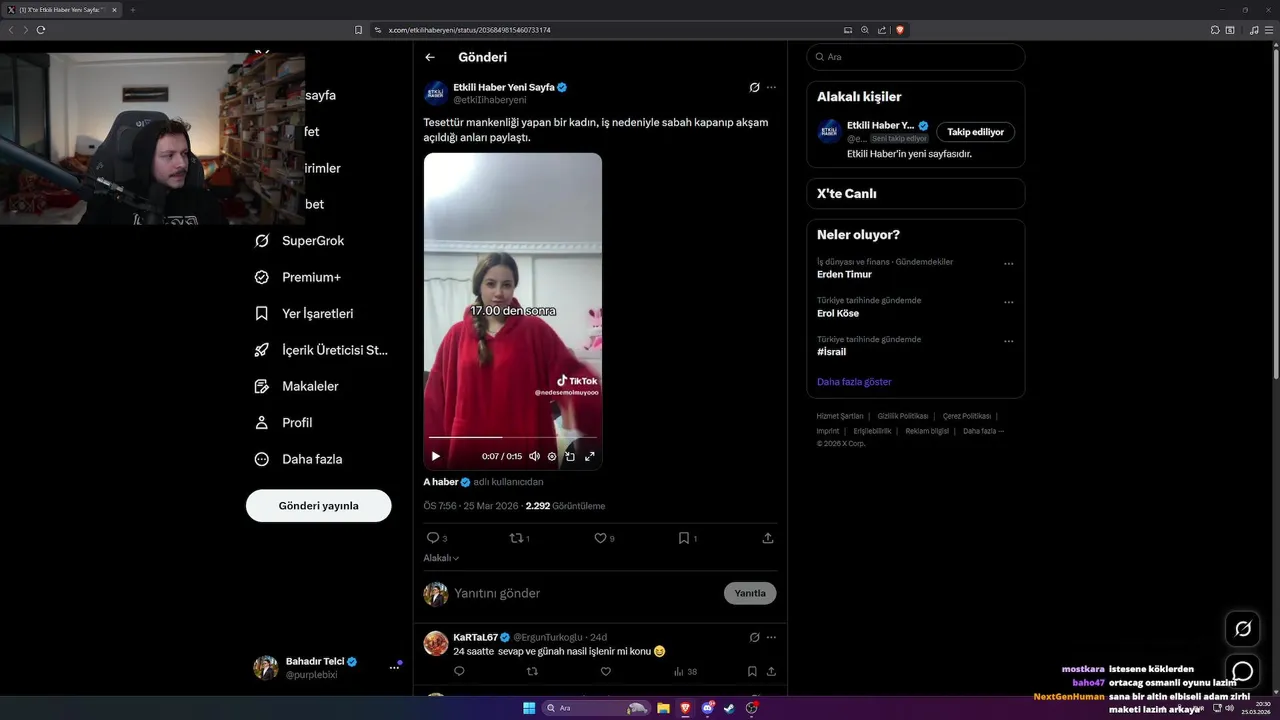
Task: Open more options on Etkili Haber post
Action: pyautogui.click(x=771, y=87)
